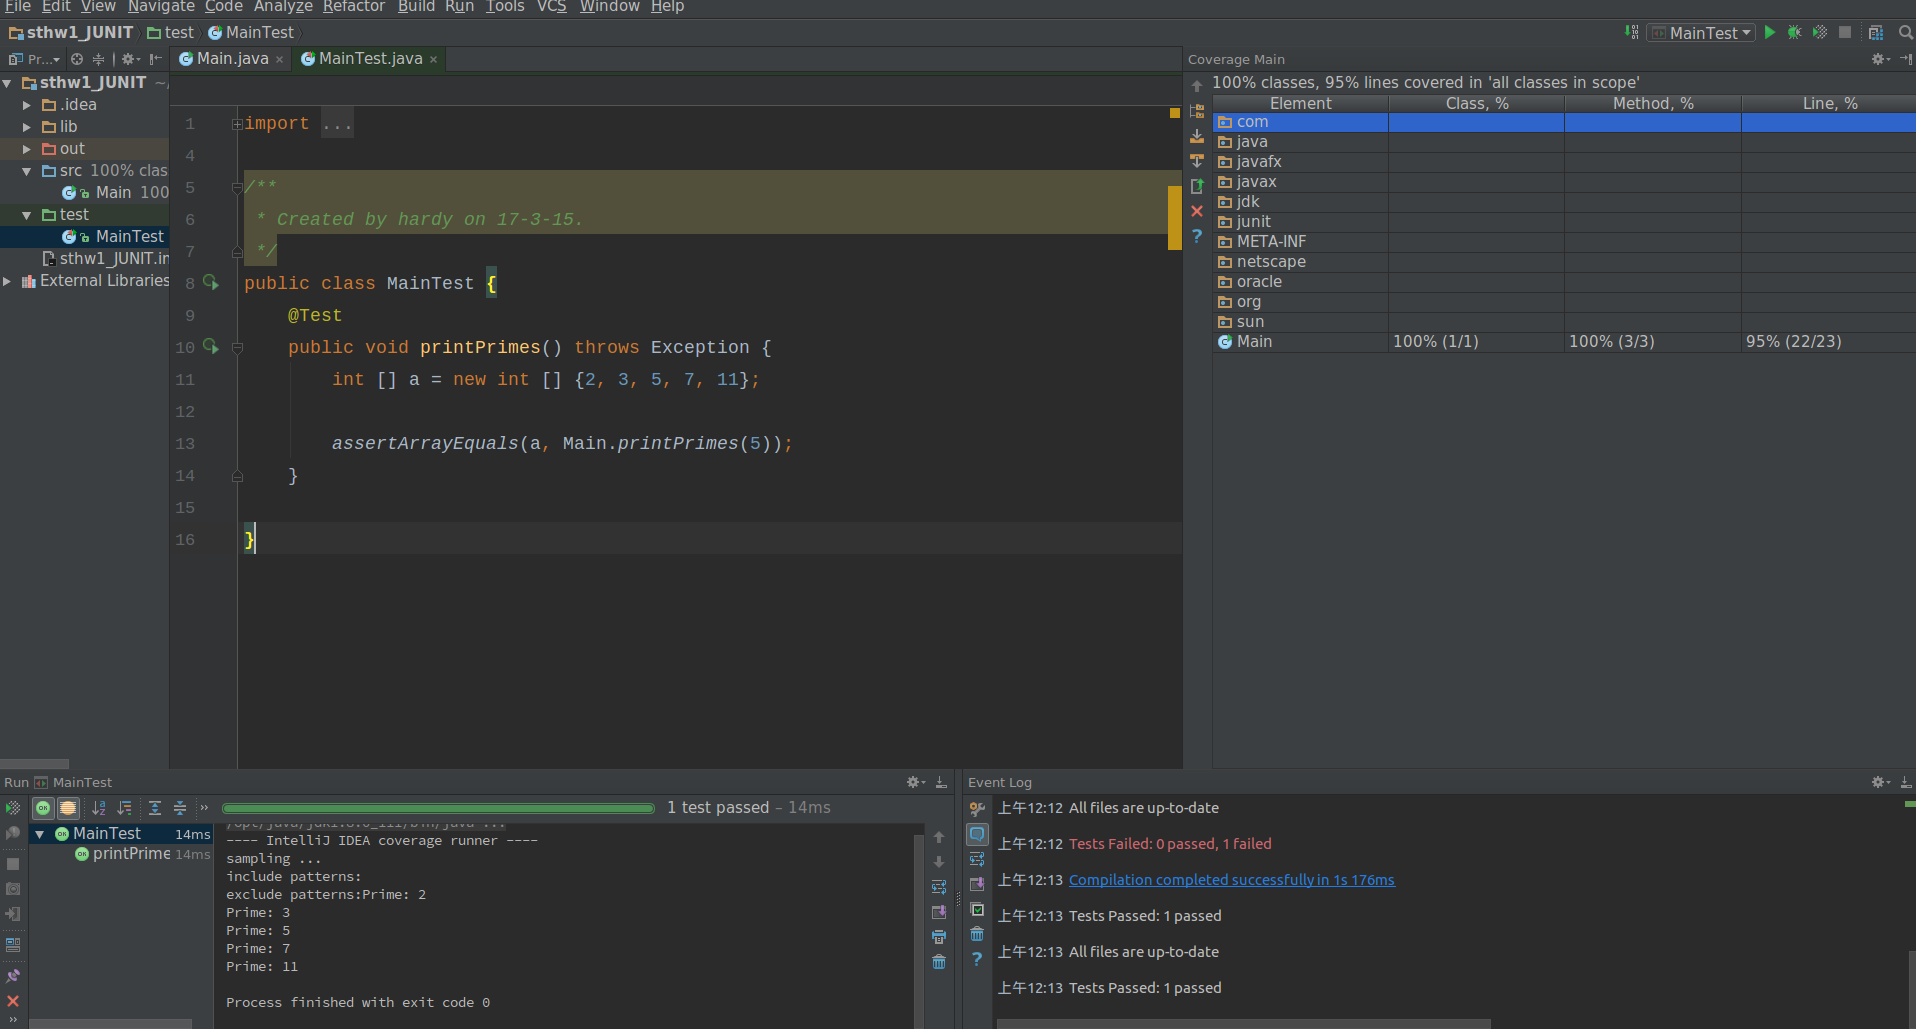Sort tests by duration in the Run toolbar
Screen dimensions: 1916x1029
[124, 808]
